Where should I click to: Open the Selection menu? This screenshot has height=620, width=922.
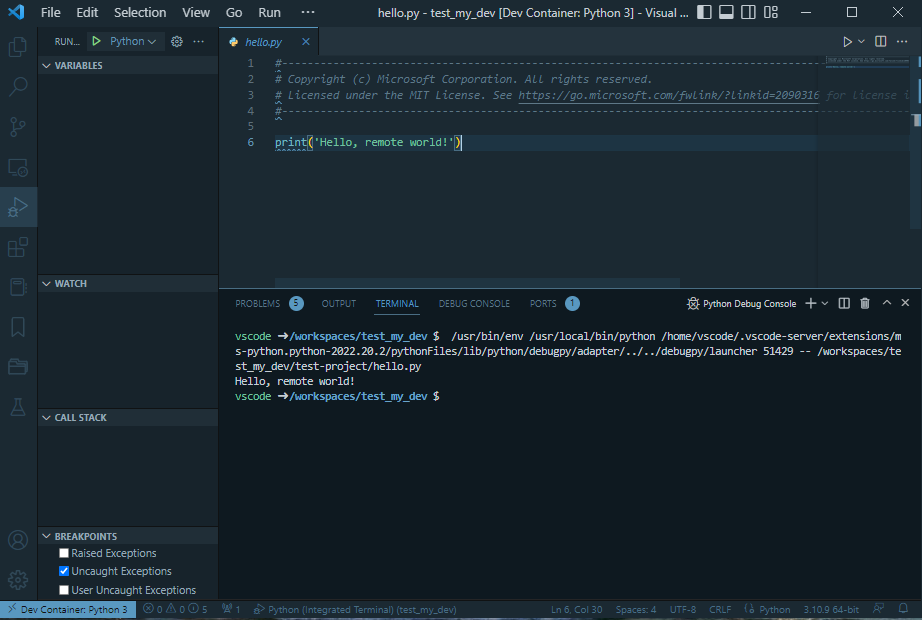[140, 12]
